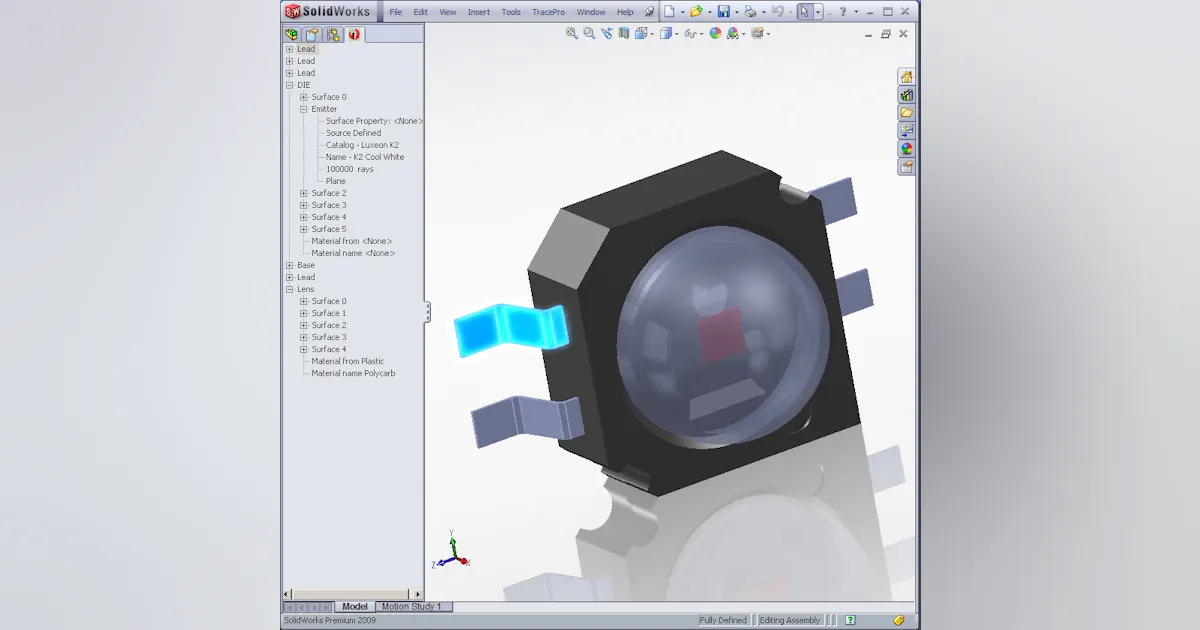The width and height of the screenshot is (1200, 630).
Task: Expand the DIE tree node
Action: click(289, 85)
